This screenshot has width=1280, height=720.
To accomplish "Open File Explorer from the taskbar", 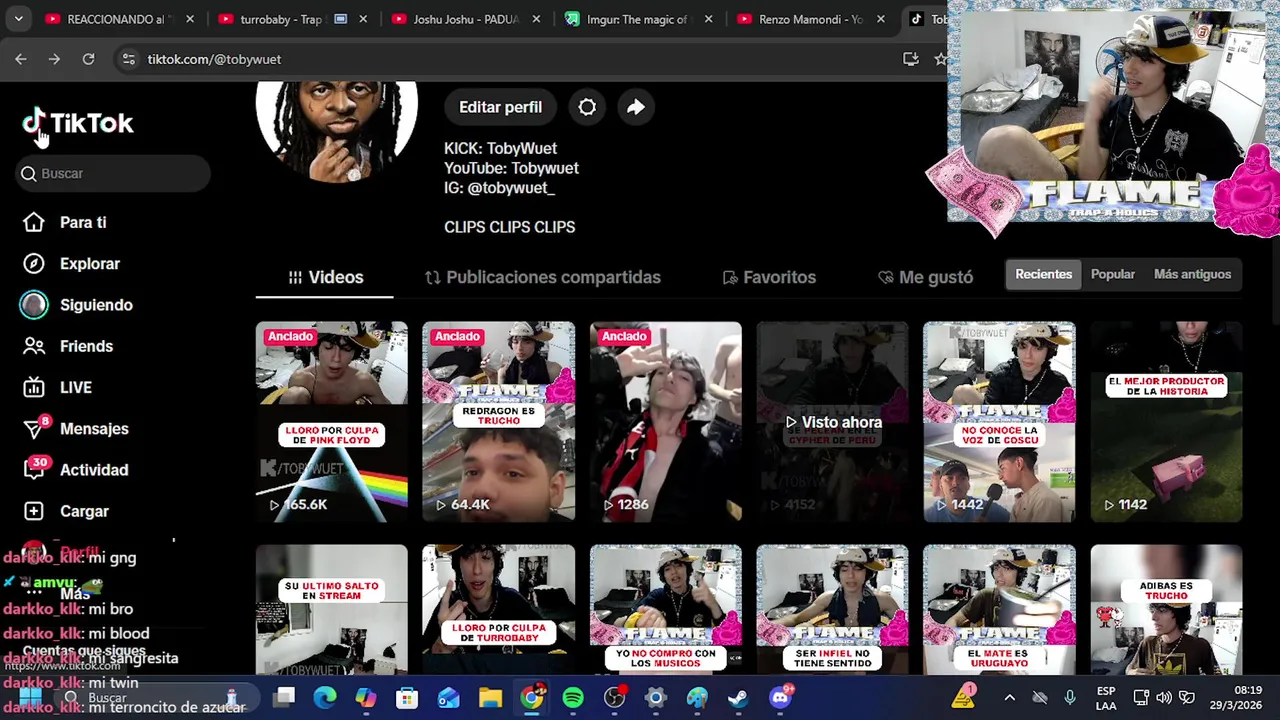I will 490,697.
